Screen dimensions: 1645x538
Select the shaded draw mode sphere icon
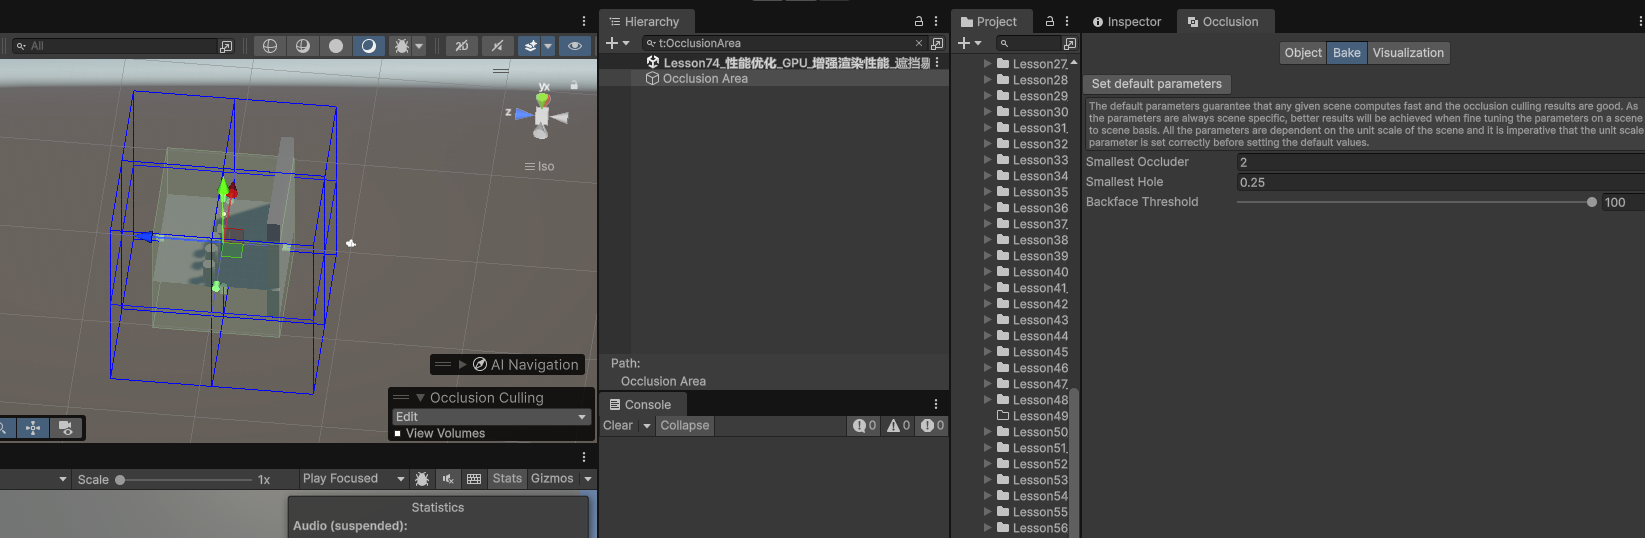click(336, 46)
